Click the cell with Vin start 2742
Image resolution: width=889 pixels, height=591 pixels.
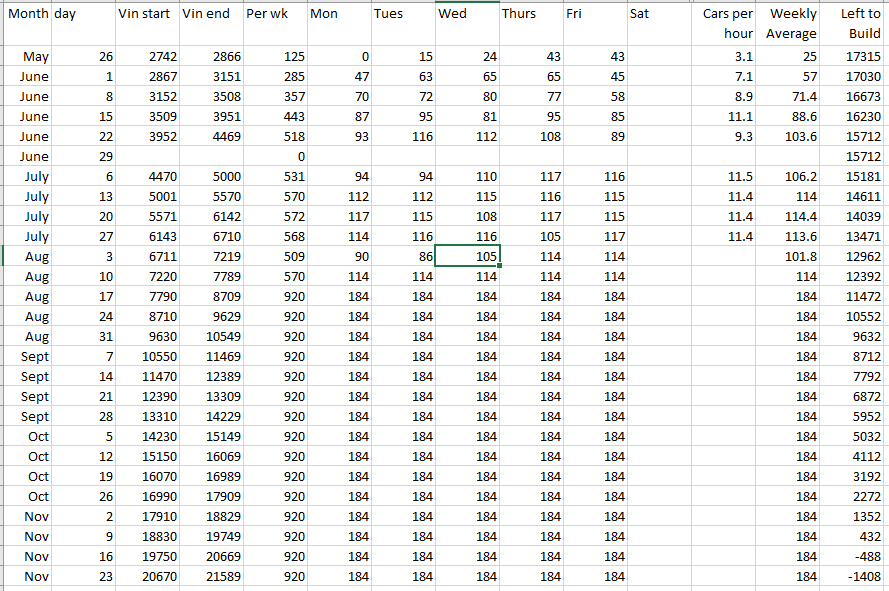pyautogui.click(x=147, y=57)
